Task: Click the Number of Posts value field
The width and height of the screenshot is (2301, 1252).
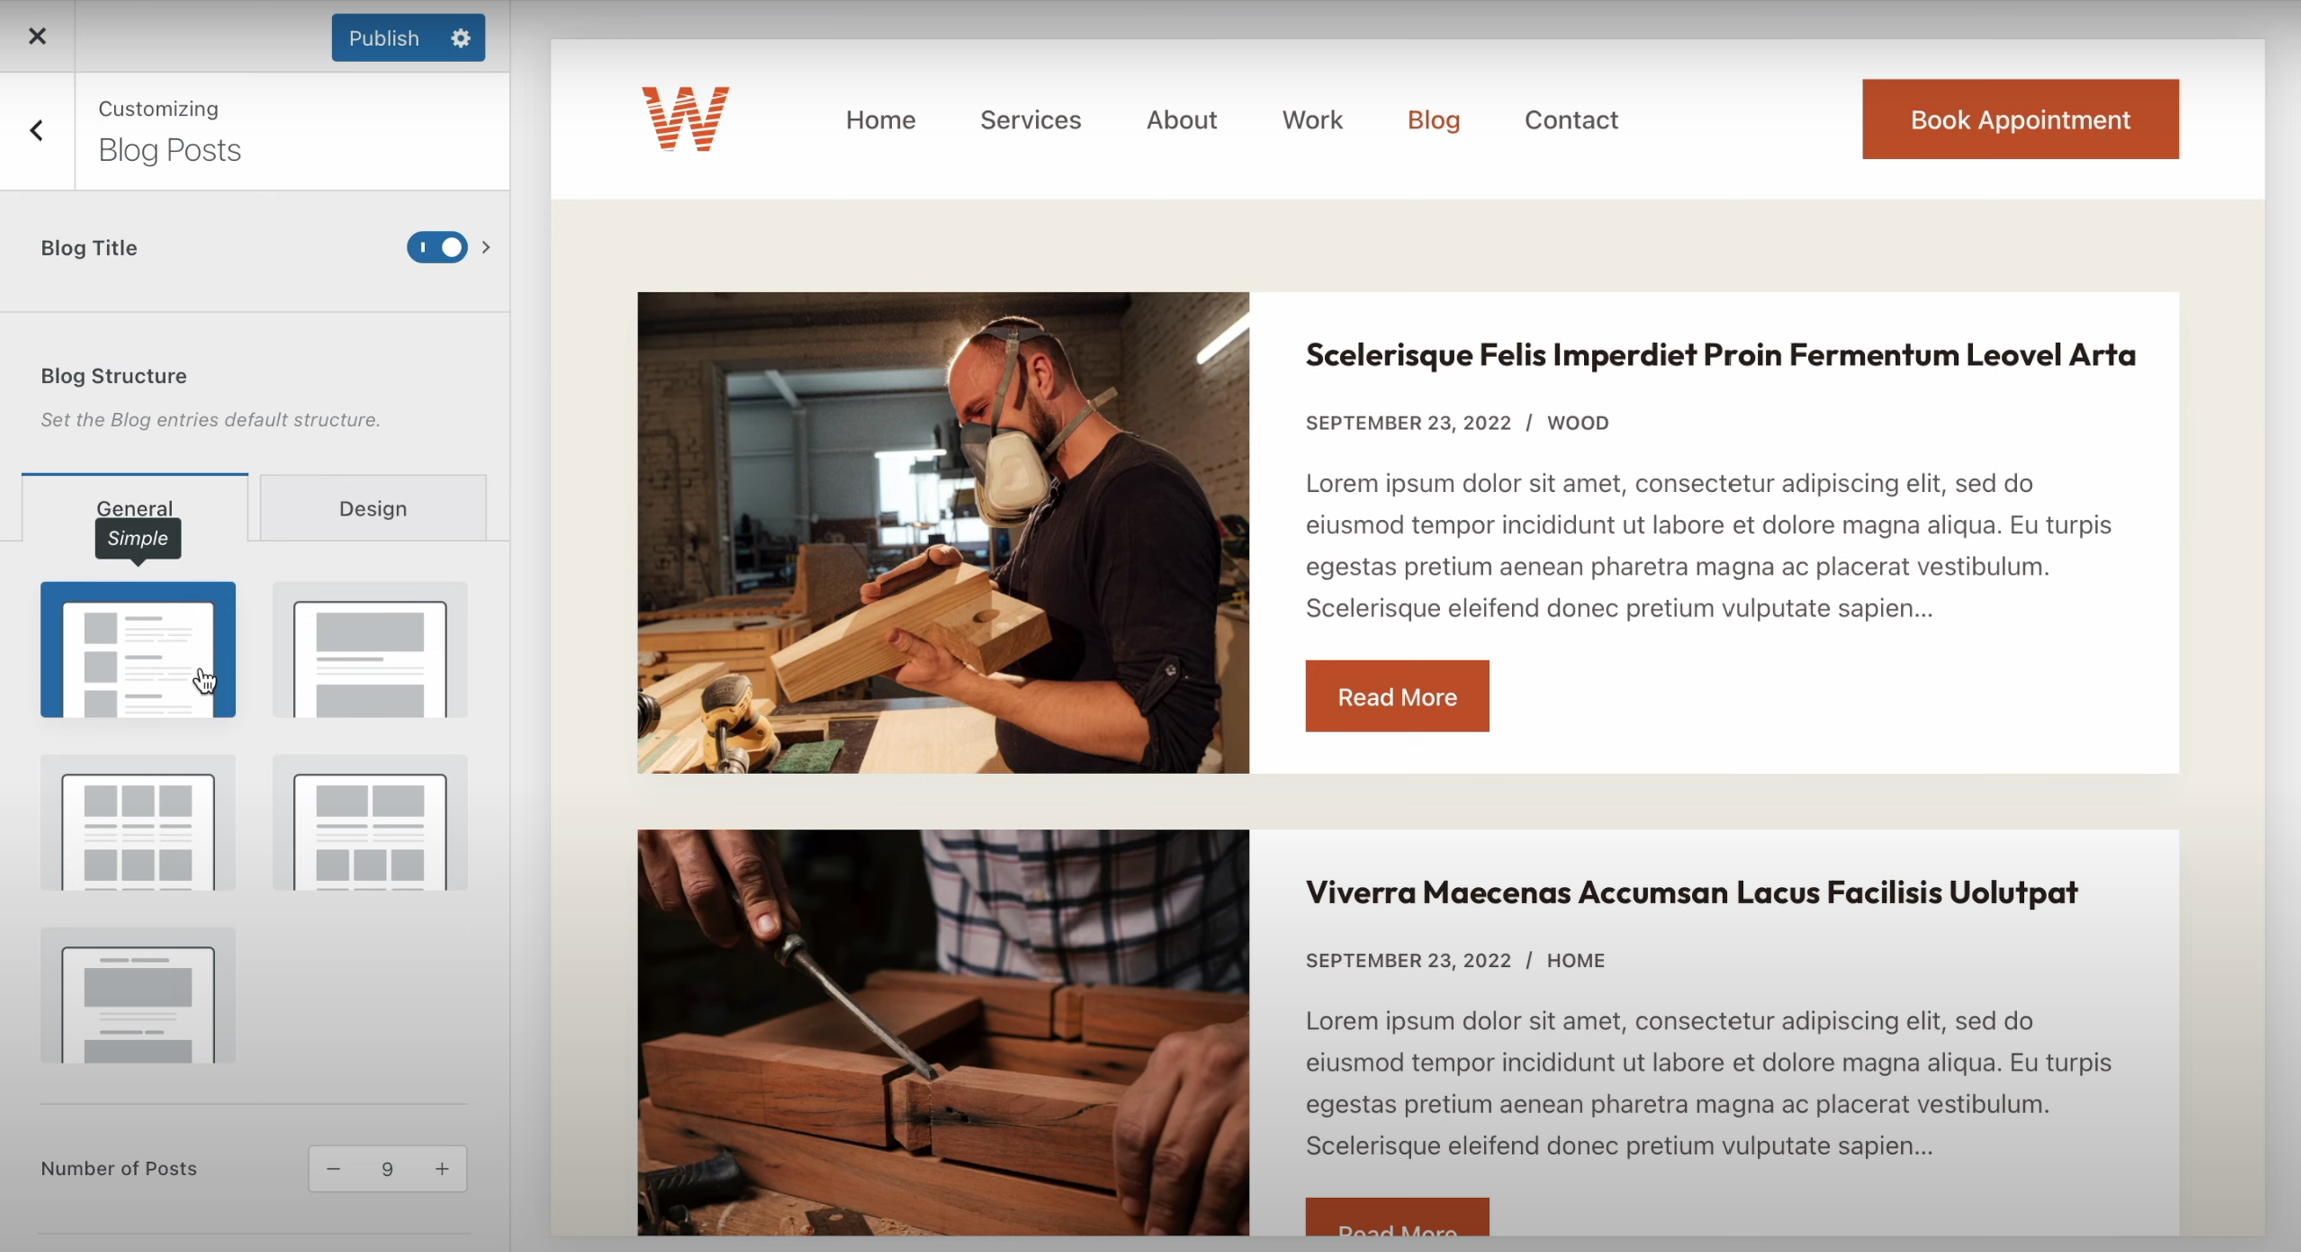Action: pyautogui.click(x=387, y=1169)
